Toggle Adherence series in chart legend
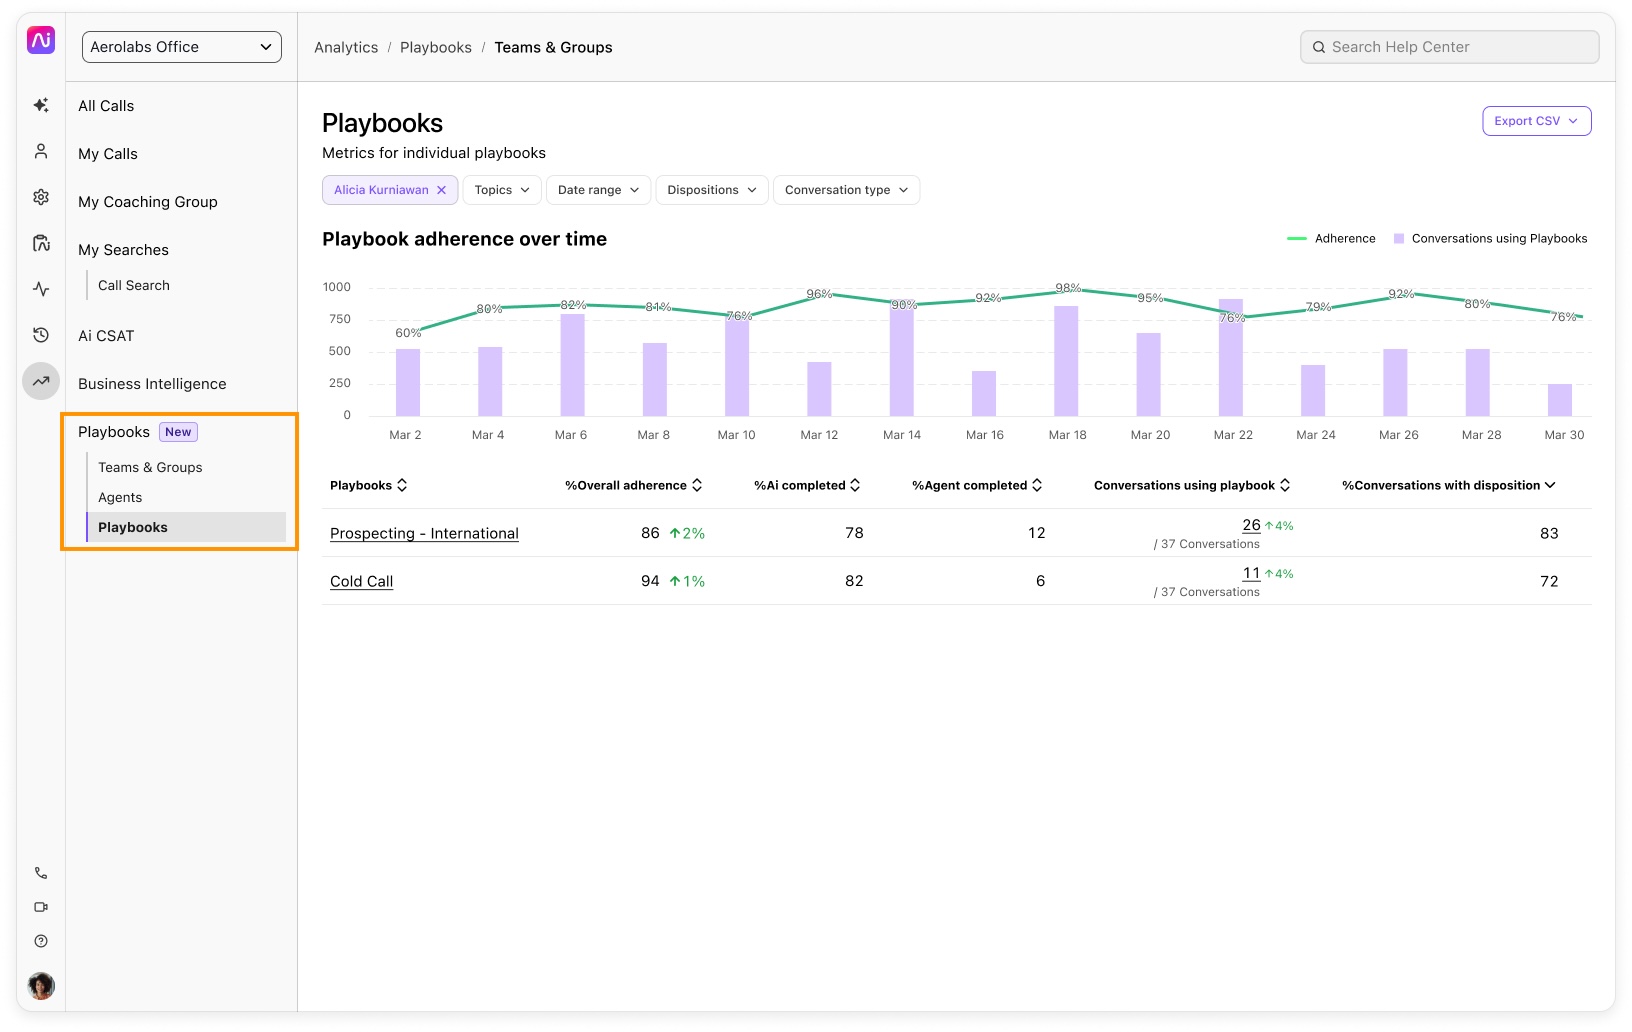The image size is (1632, 1032). (1331, 238)
